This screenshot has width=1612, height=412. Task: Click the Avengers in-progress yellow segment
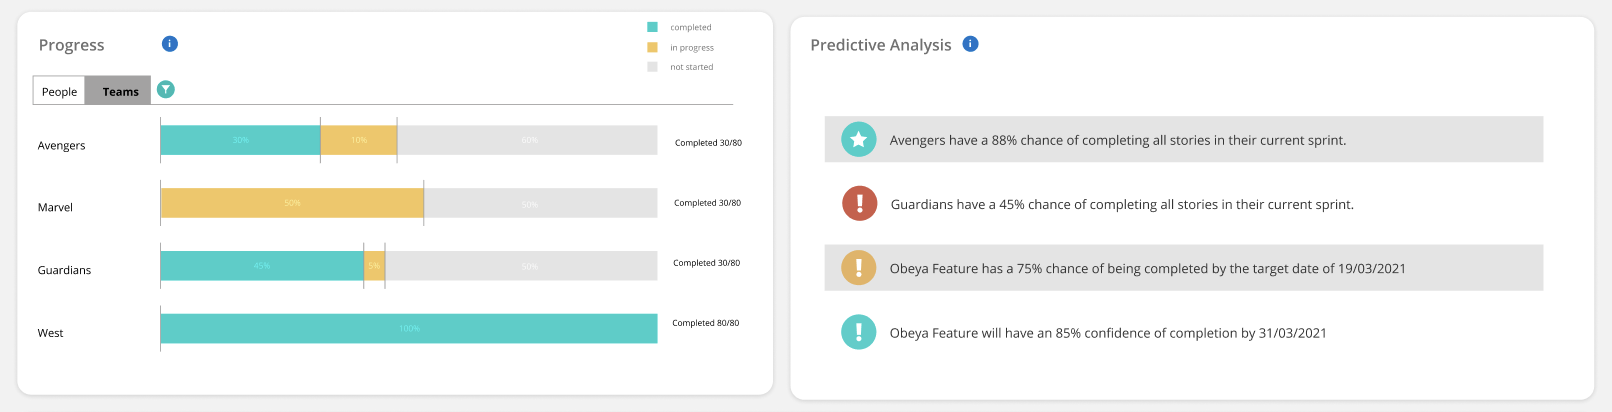pos(359,140)
